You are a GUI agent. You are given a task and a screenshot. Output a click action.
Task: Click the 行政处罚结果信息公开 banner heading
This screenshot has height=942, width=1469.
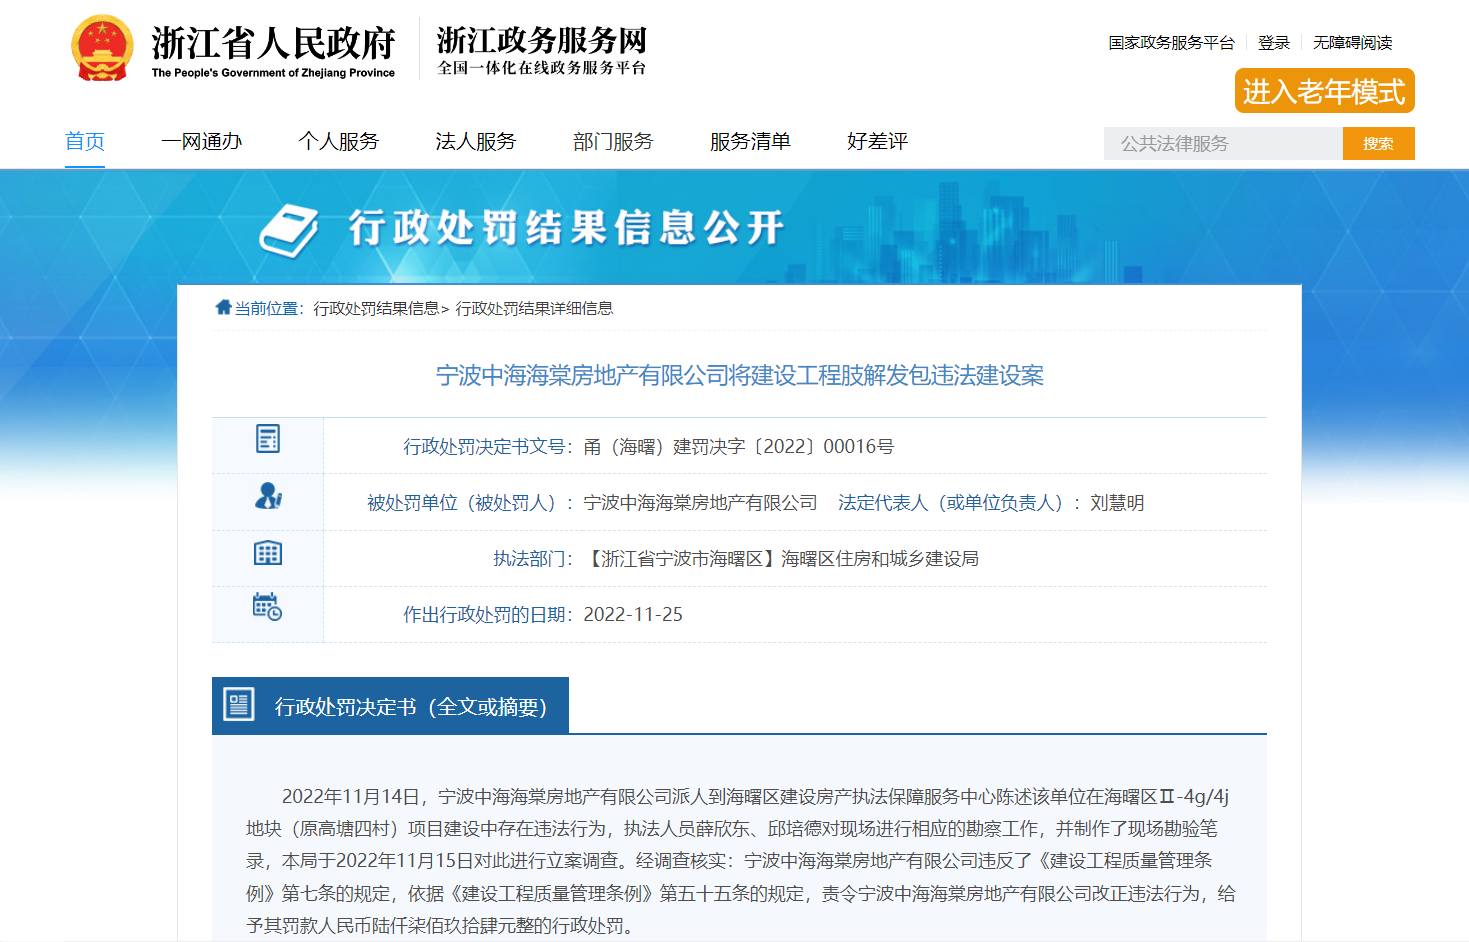pyautogui.click(x=566, y=228)
